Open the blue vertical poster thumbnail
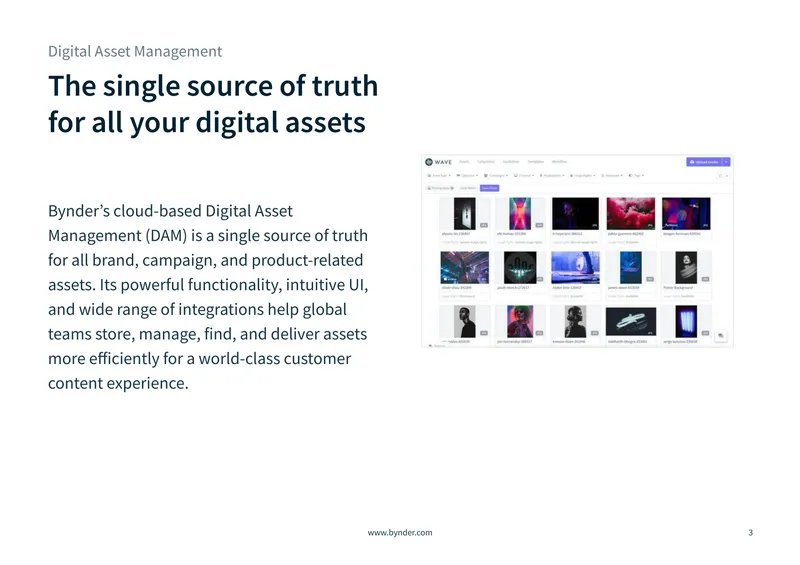The height and width of the screenshot is (565, 800). pos(631,267)
